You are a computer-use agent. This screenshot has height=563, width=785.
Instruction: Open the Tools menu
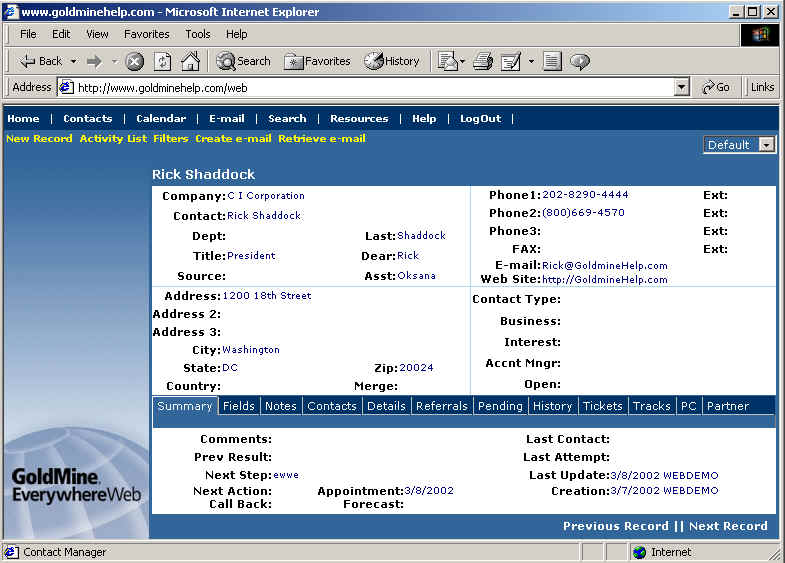pyautogui.click(x=198, y=34)
